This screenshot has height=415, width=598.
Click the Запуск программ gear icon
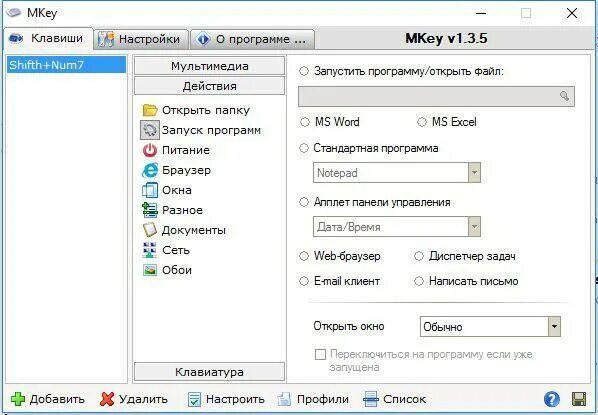[x=150, y=130]
